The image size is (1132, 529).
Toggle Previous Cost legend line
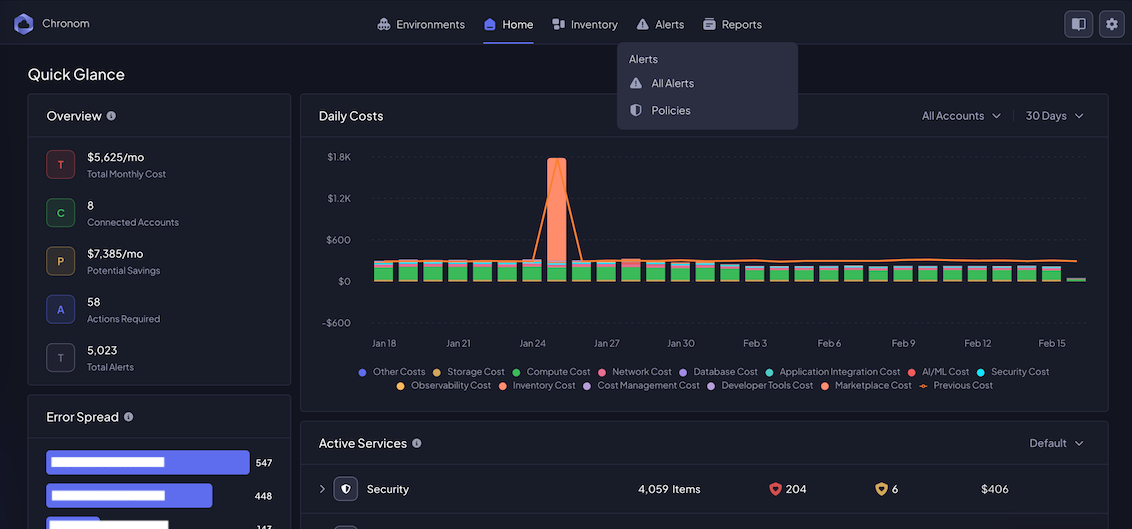tap(955, 385)
